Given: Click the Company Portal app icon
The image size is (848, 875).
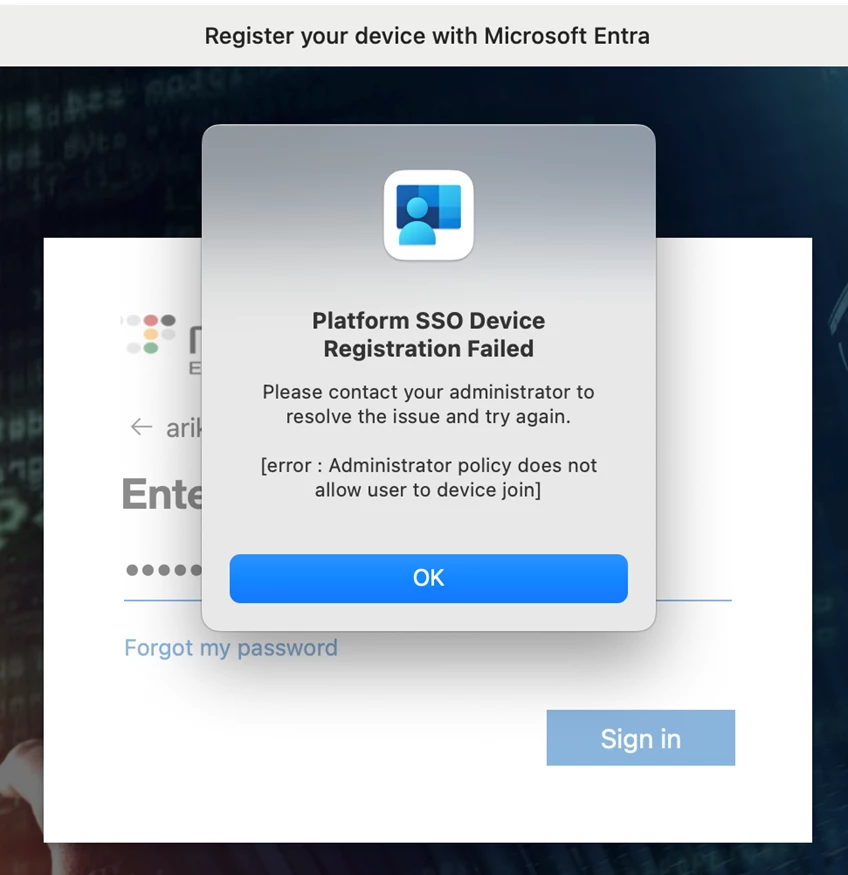Looking at the screenshot, I should [x=428, y=215].
